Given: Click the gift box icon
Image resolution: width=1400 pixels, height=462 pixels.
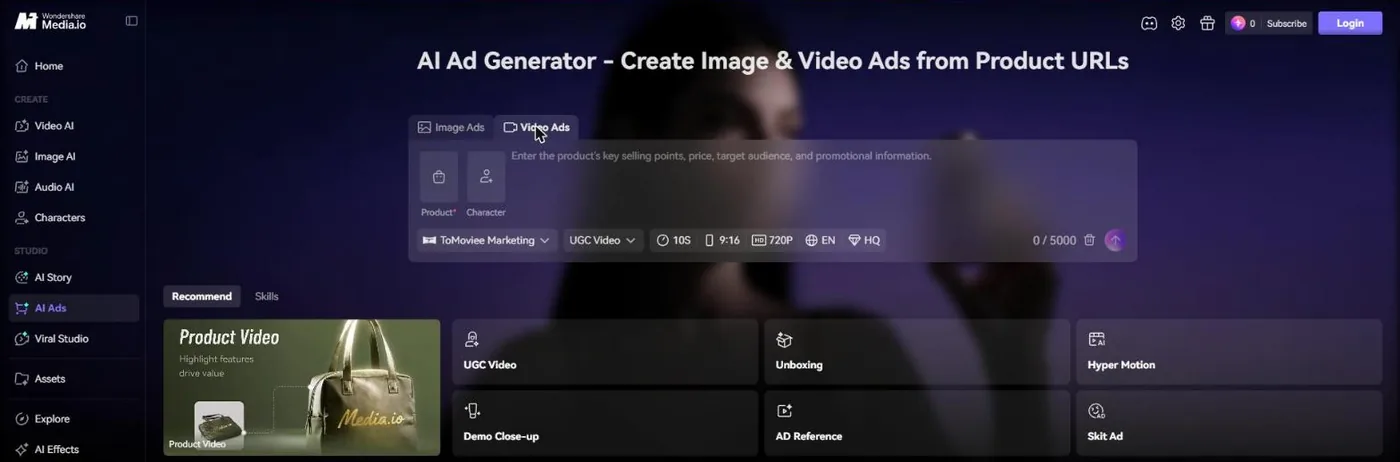Looking at the screenshot, I should (1207, 23).
